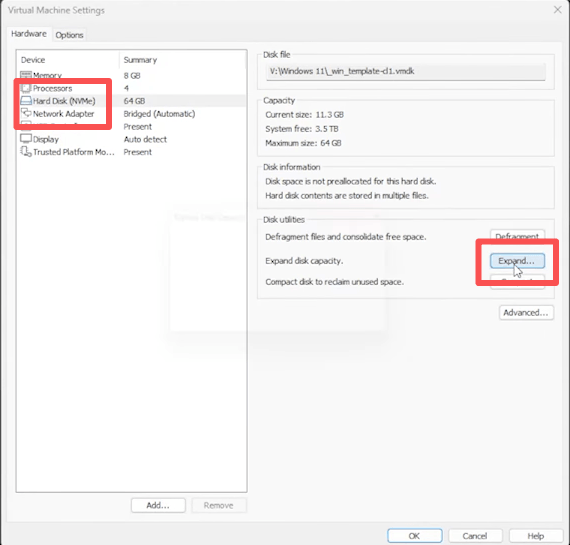The width and height of the screenshot is (570, 545).
Task: Click the Network Adapter icon
Action: click(26, 113)
